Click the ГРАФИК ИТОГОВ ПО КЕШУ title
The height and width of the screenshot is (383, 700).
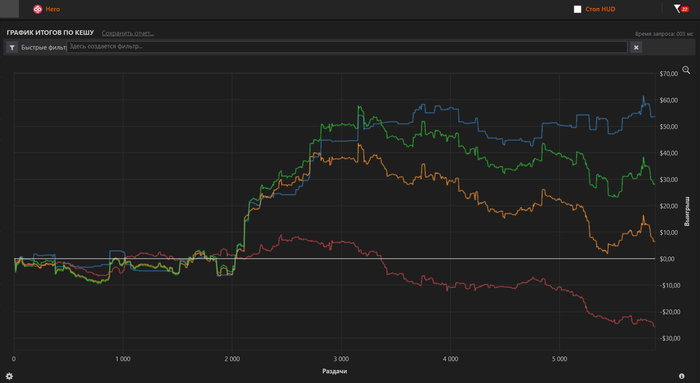click(x=50, y=33)
